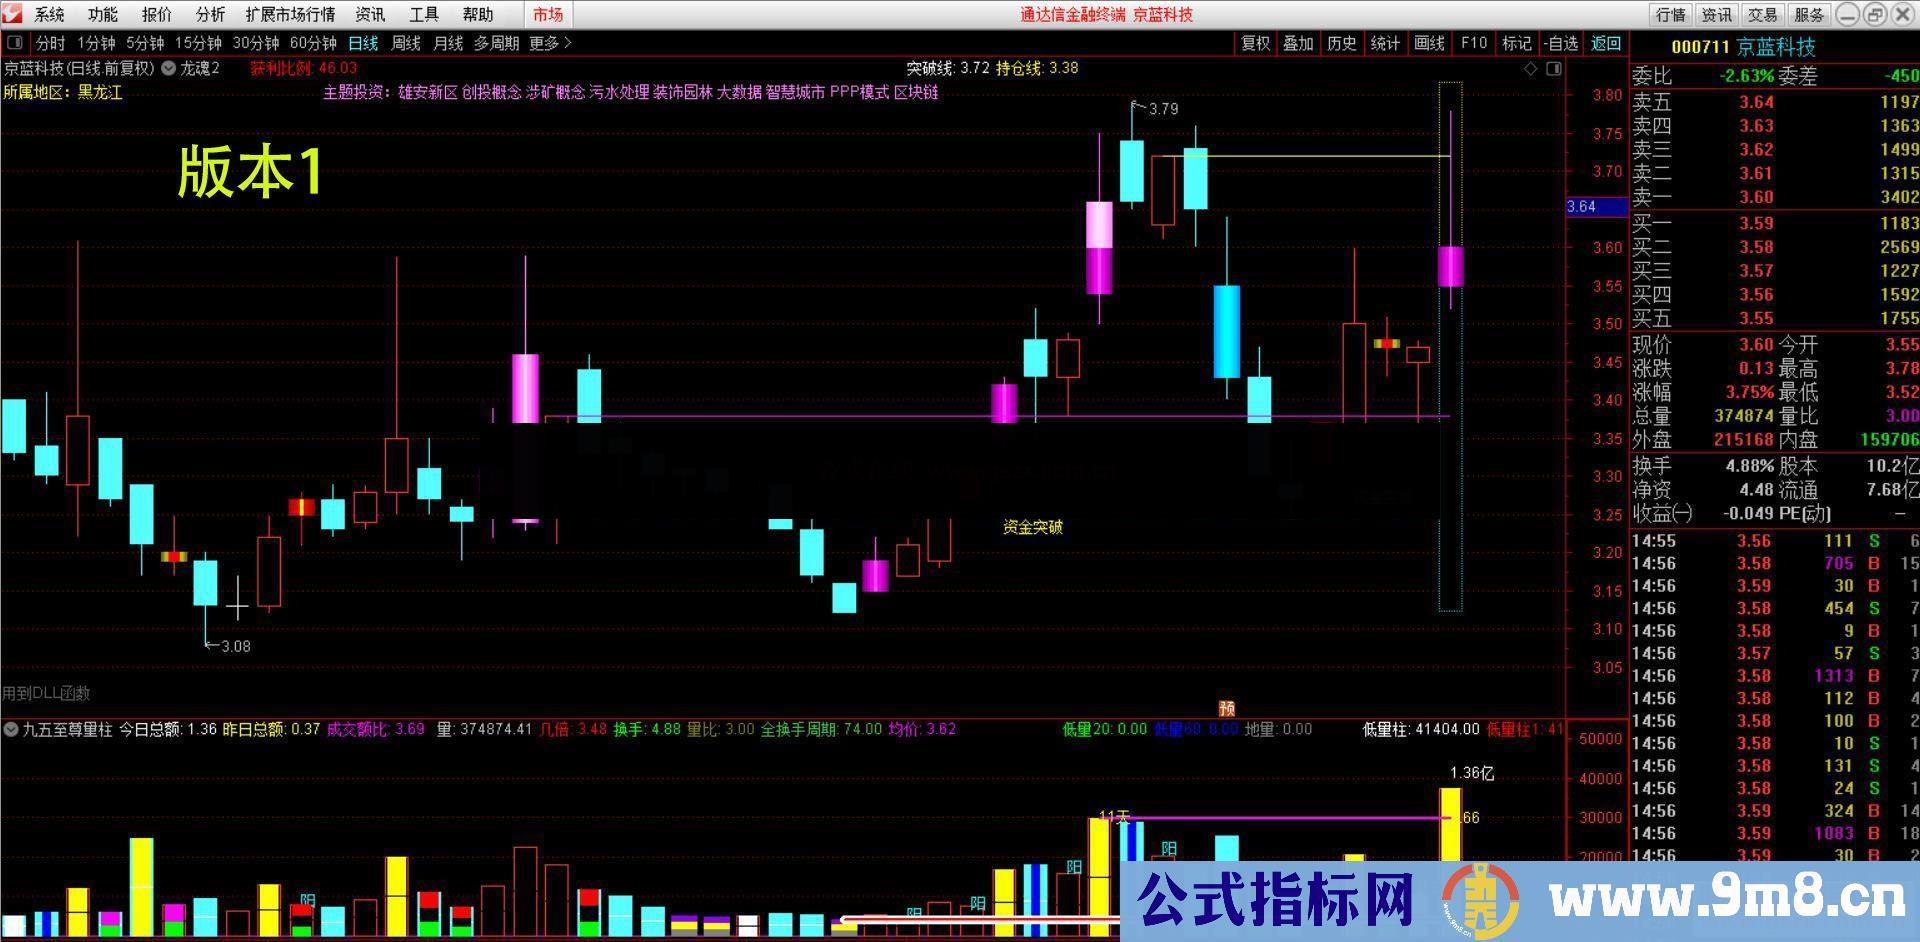Image resolution: width=1920 pixels, height=942 pixels.
Task: Click the 历史 toolbar button
Action: 1341,43
